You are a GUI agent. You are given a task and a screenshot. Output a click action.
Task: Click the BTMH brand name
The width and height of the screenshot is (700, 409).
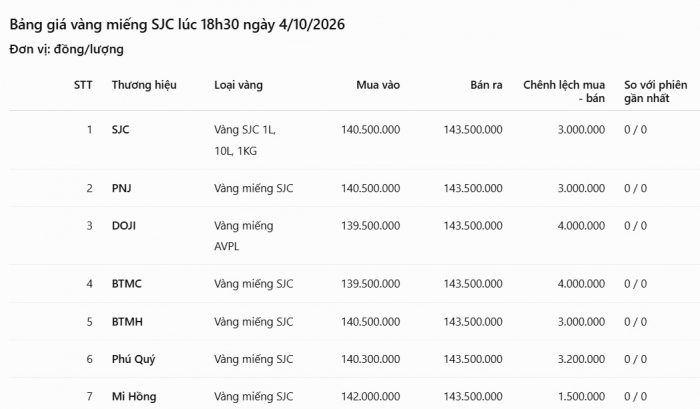127,322
